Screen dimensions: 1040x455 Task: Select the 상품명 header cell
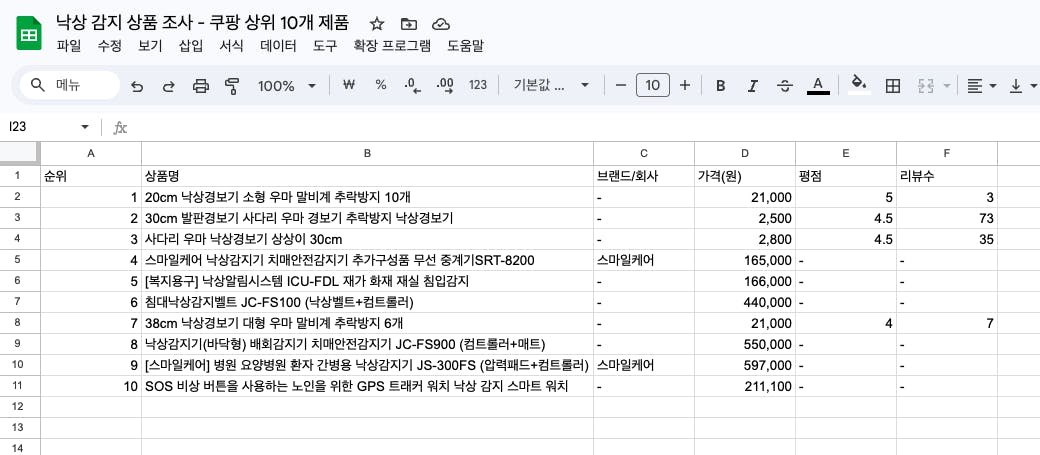(367, 176)
